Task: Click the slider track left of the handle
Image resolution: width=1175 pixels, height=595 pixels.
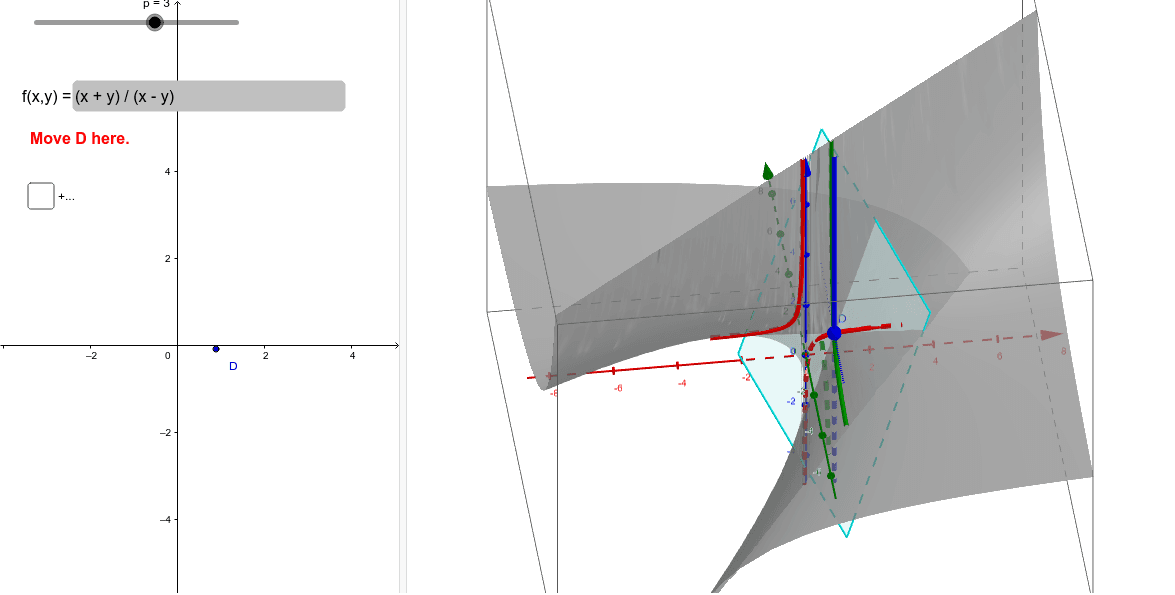Action: [x=90, y=21]
